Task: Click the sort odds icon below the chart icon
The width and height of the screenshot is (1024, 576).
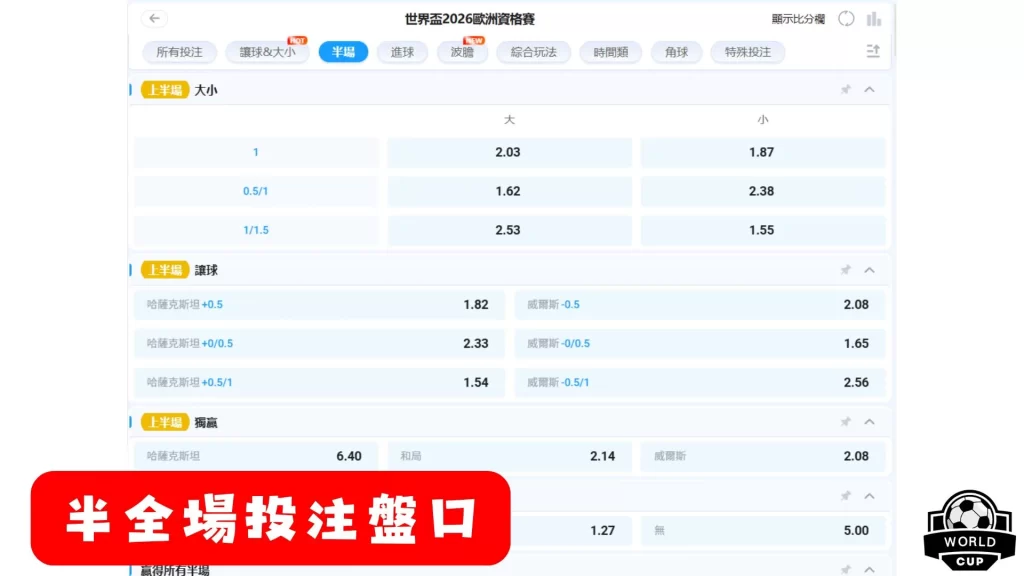Action: point(871,52)
